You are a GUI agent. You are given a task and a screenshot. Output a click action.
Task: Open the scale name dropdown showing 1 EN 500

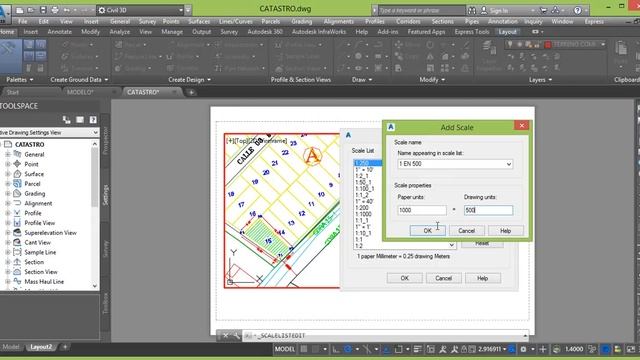click(509, 164)
